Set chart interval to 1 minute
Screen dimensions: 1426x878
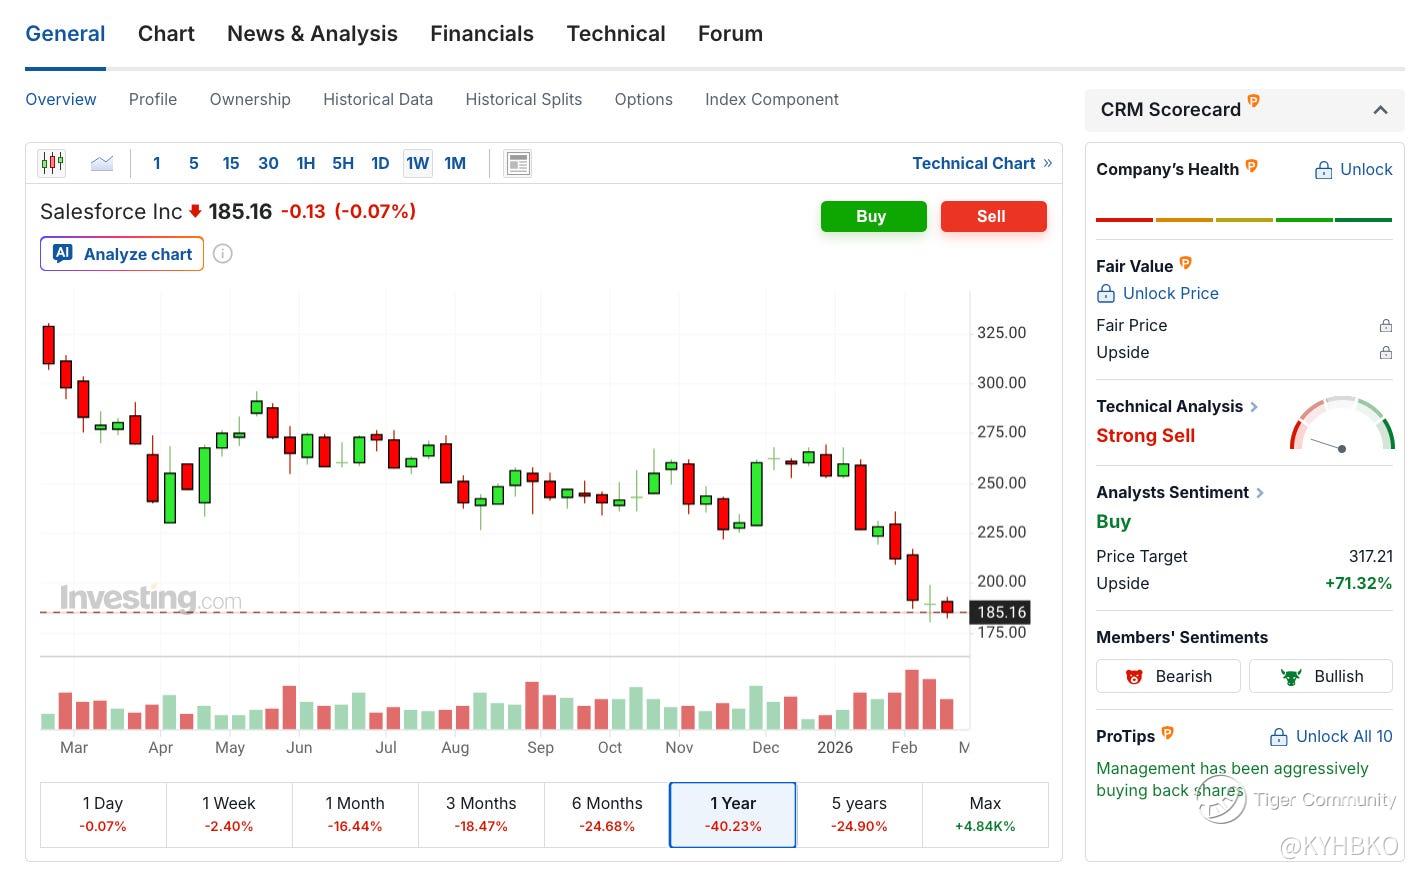157,163
